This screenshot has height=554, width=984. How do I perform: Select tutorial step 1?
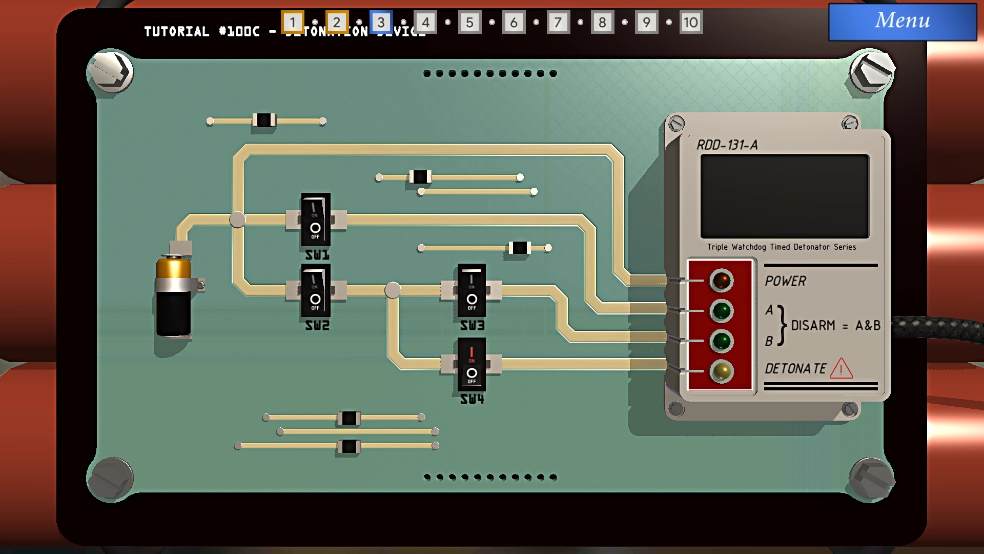292,22
